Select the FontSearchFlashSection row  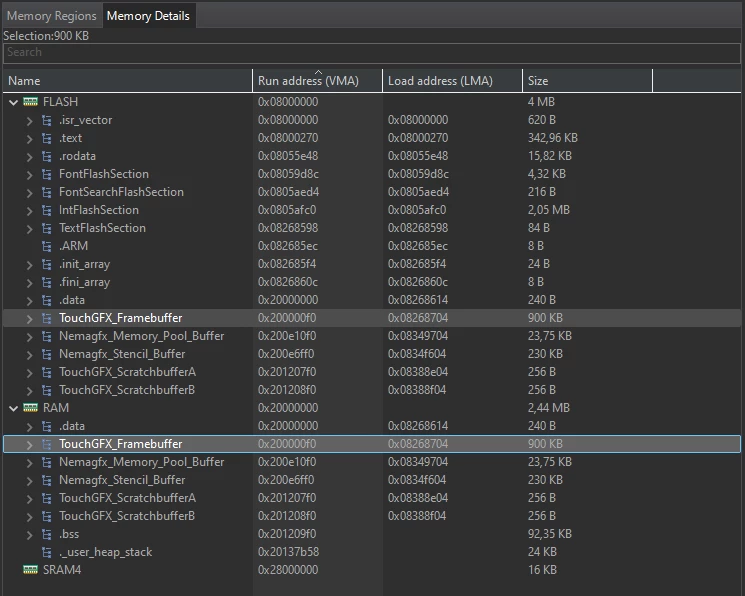coord(372,192)
